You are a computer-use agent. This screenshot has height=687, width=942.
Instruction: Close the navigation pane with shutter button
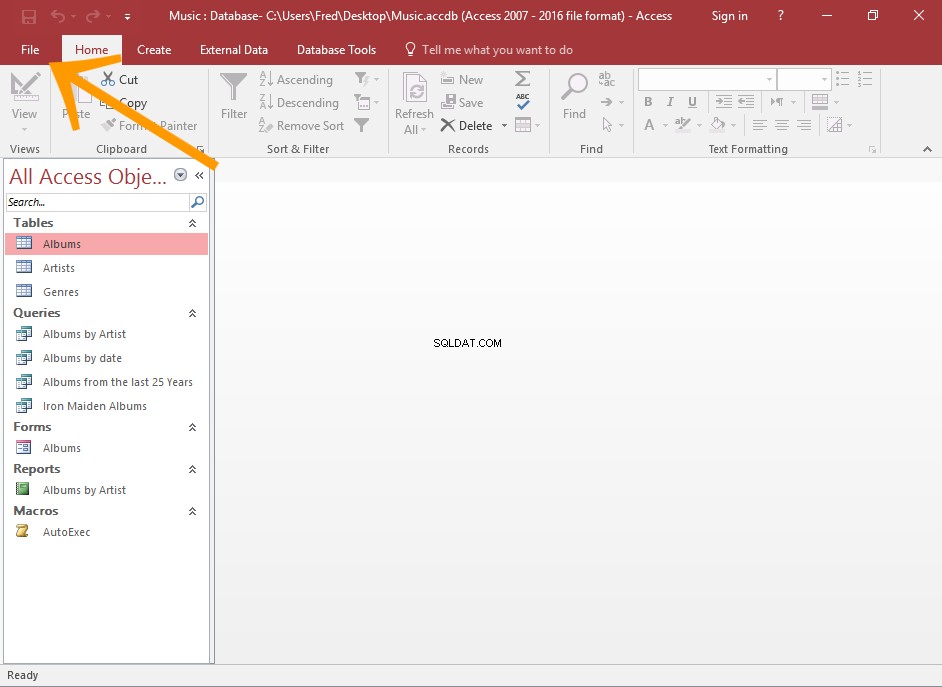[199, 175]
